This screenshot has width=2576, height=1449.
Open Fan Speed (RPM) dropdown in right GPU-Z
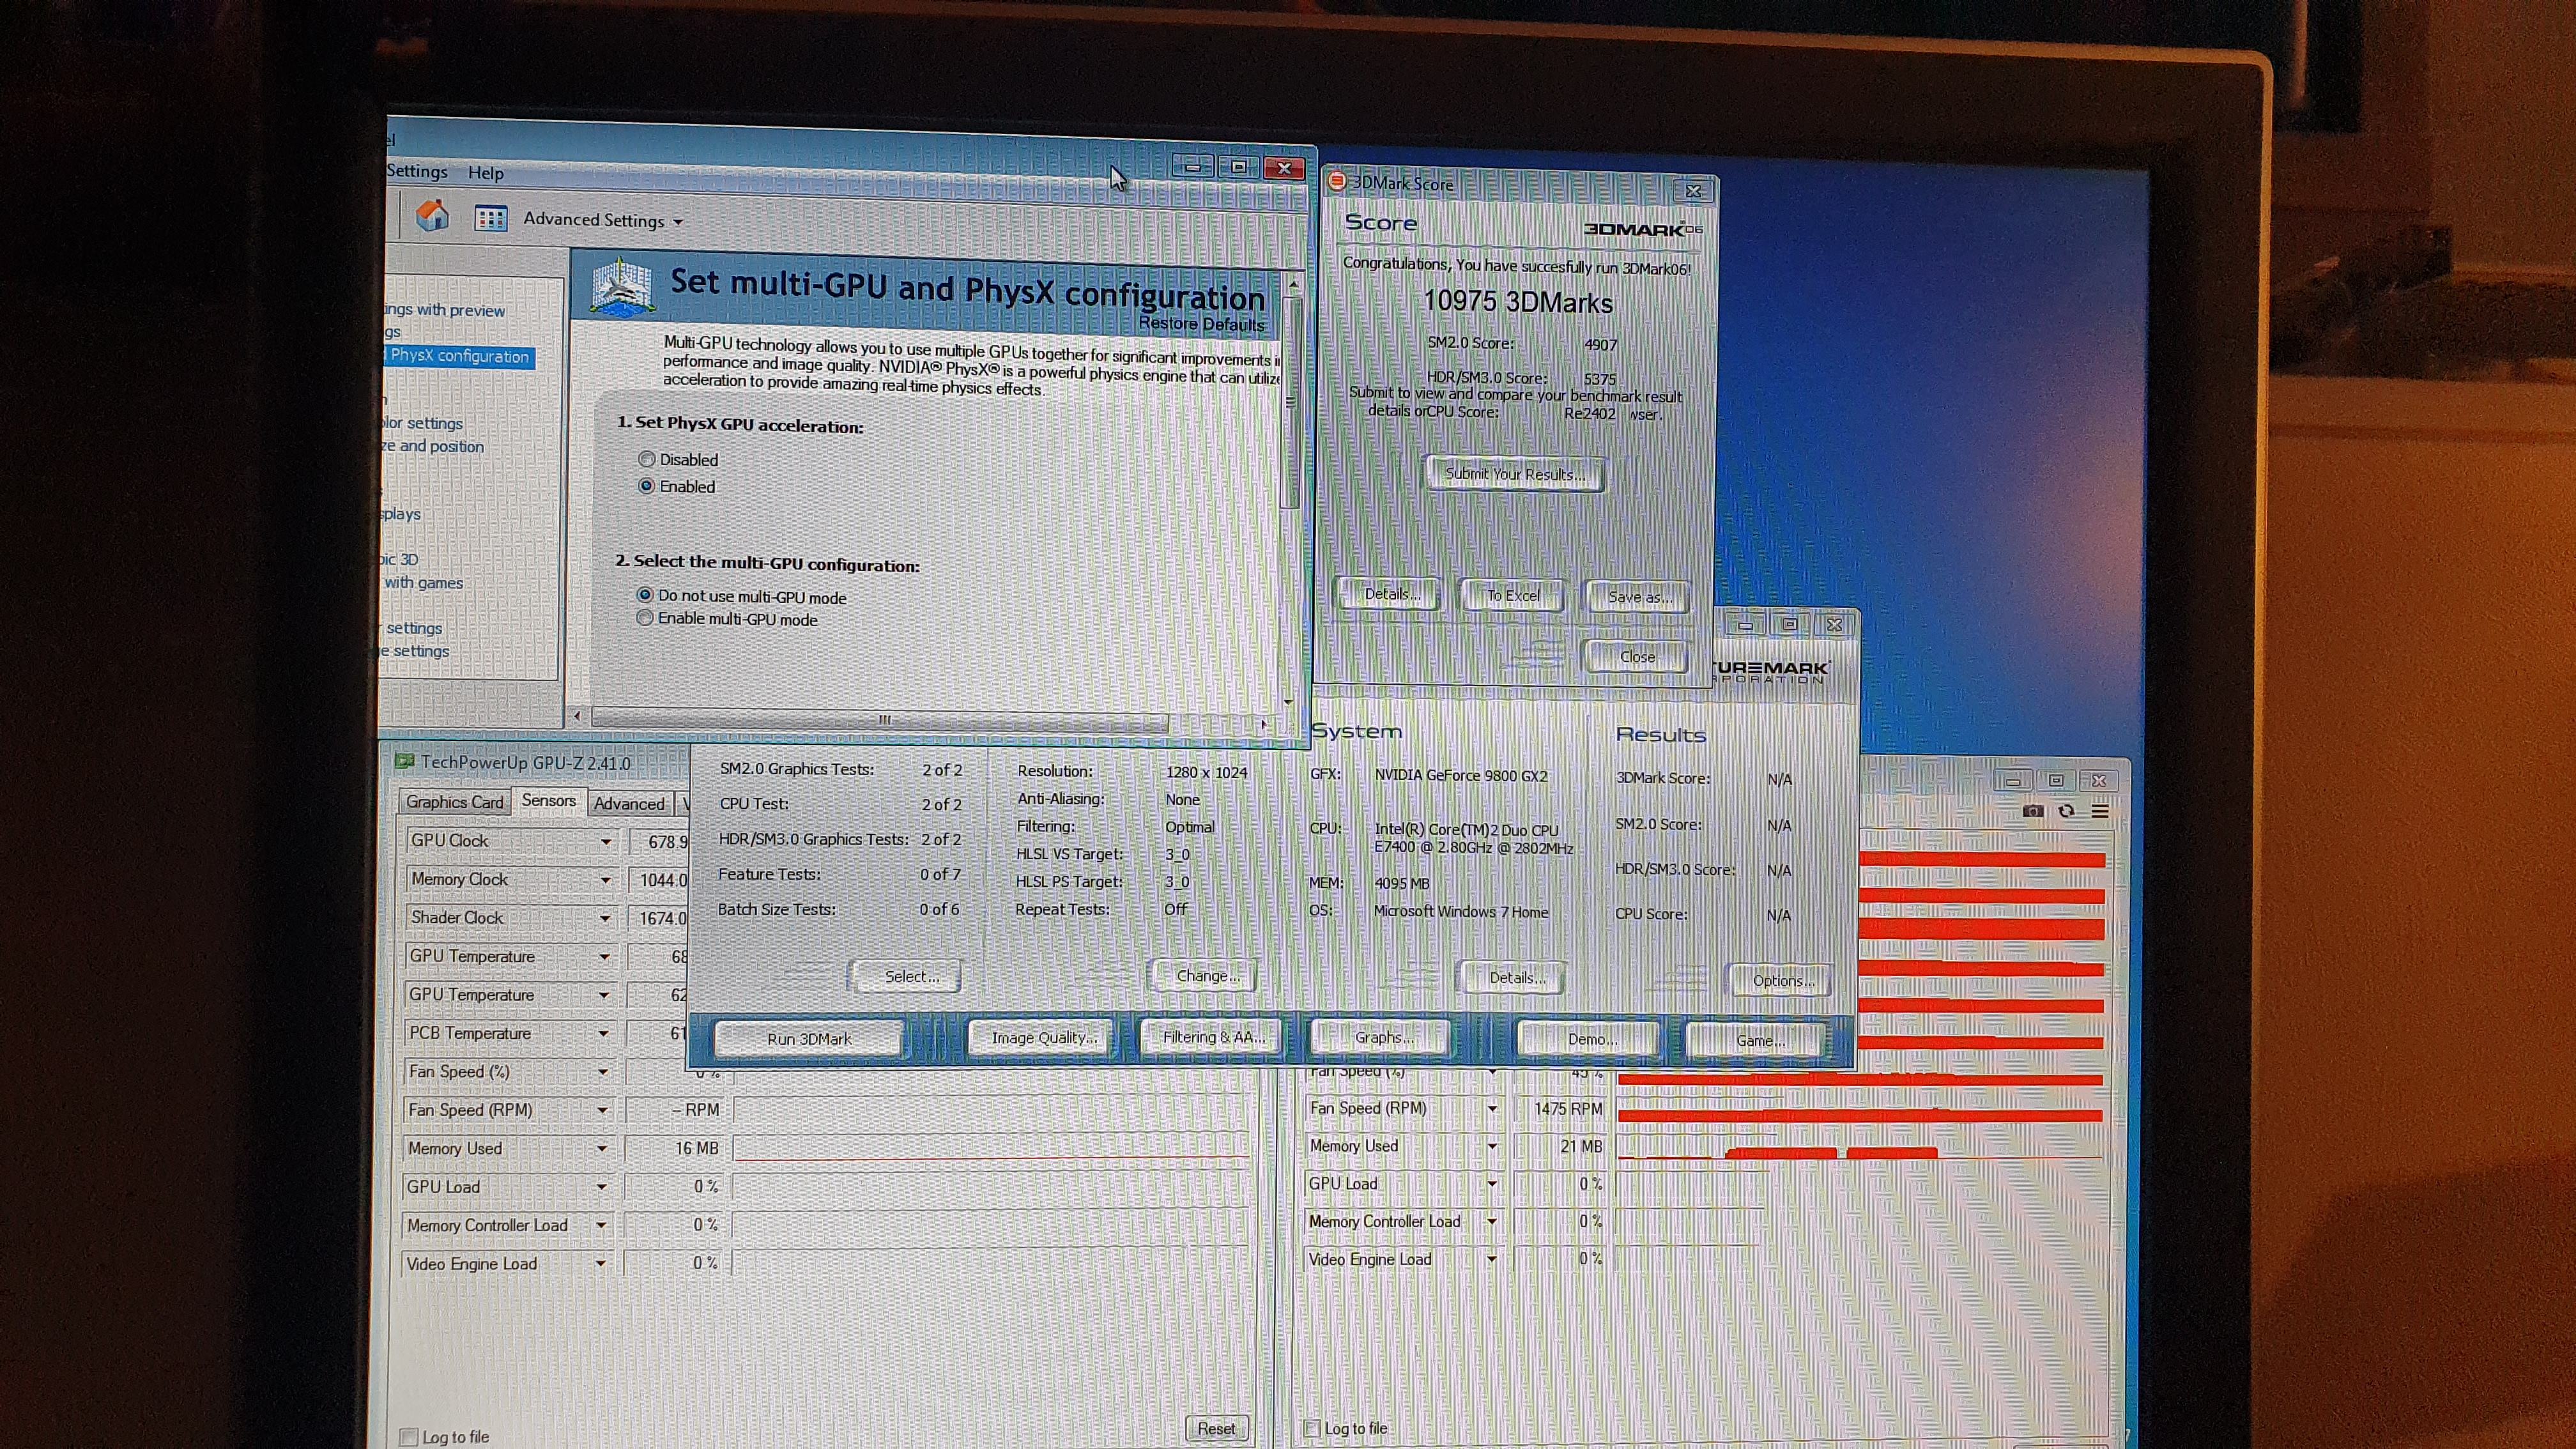click(x=1492, y=1108)
